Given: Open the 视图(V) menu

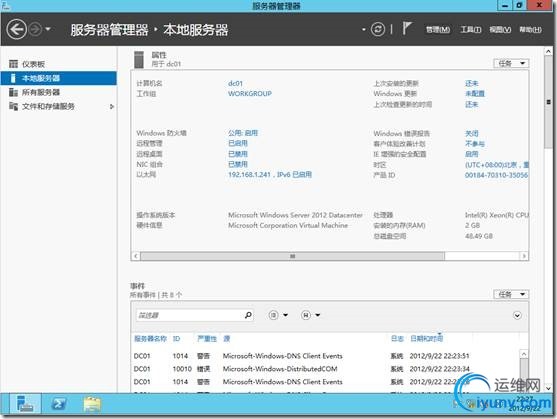Looking at the screenshot, I should (x=500, y=30).
